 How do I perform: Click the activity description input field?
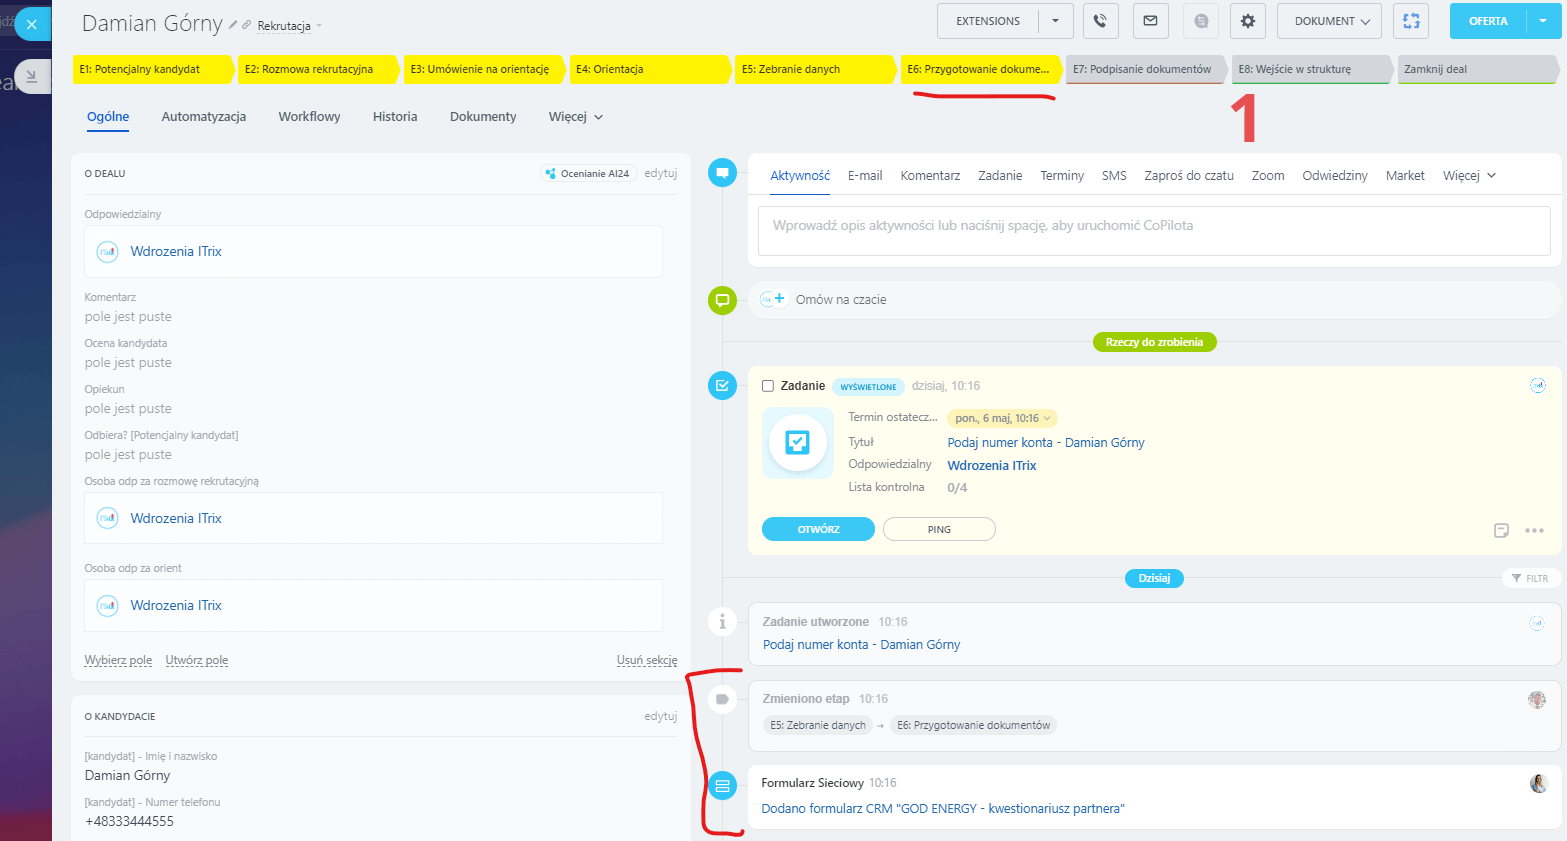click(x=1153, y=231)
